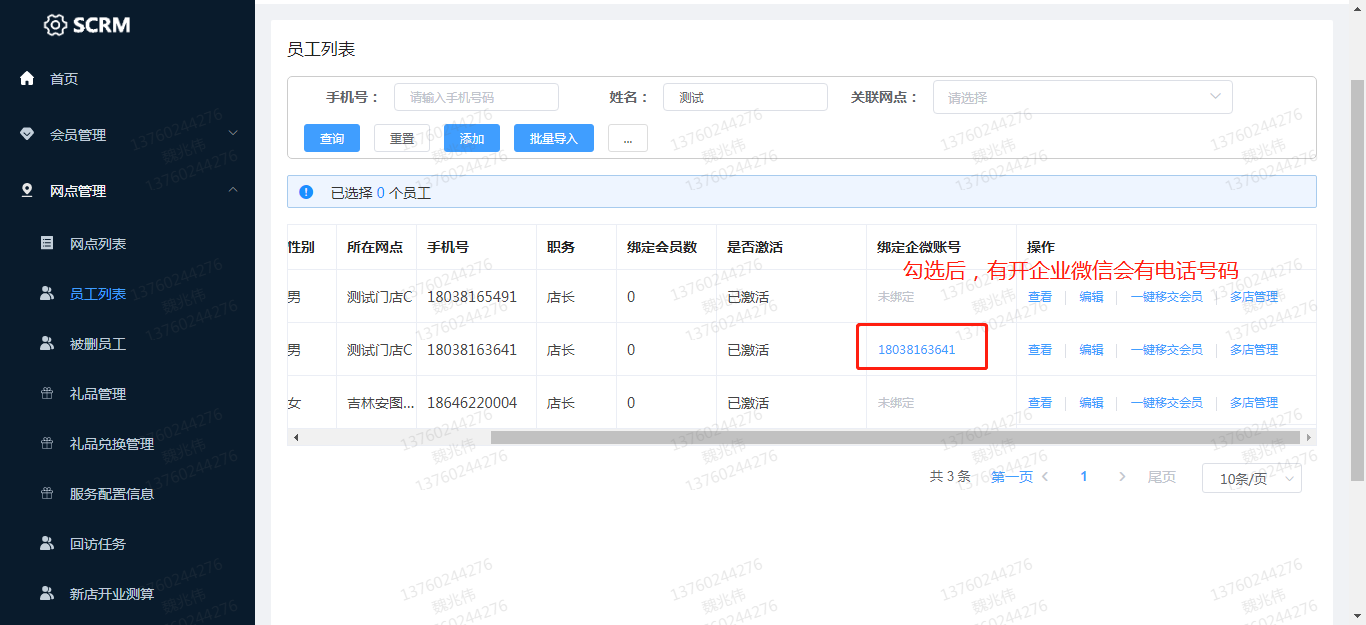The width and height of the screenshot is (1366, 625).
Task: Click the 吉林安图... store cell
Action: 379,403
